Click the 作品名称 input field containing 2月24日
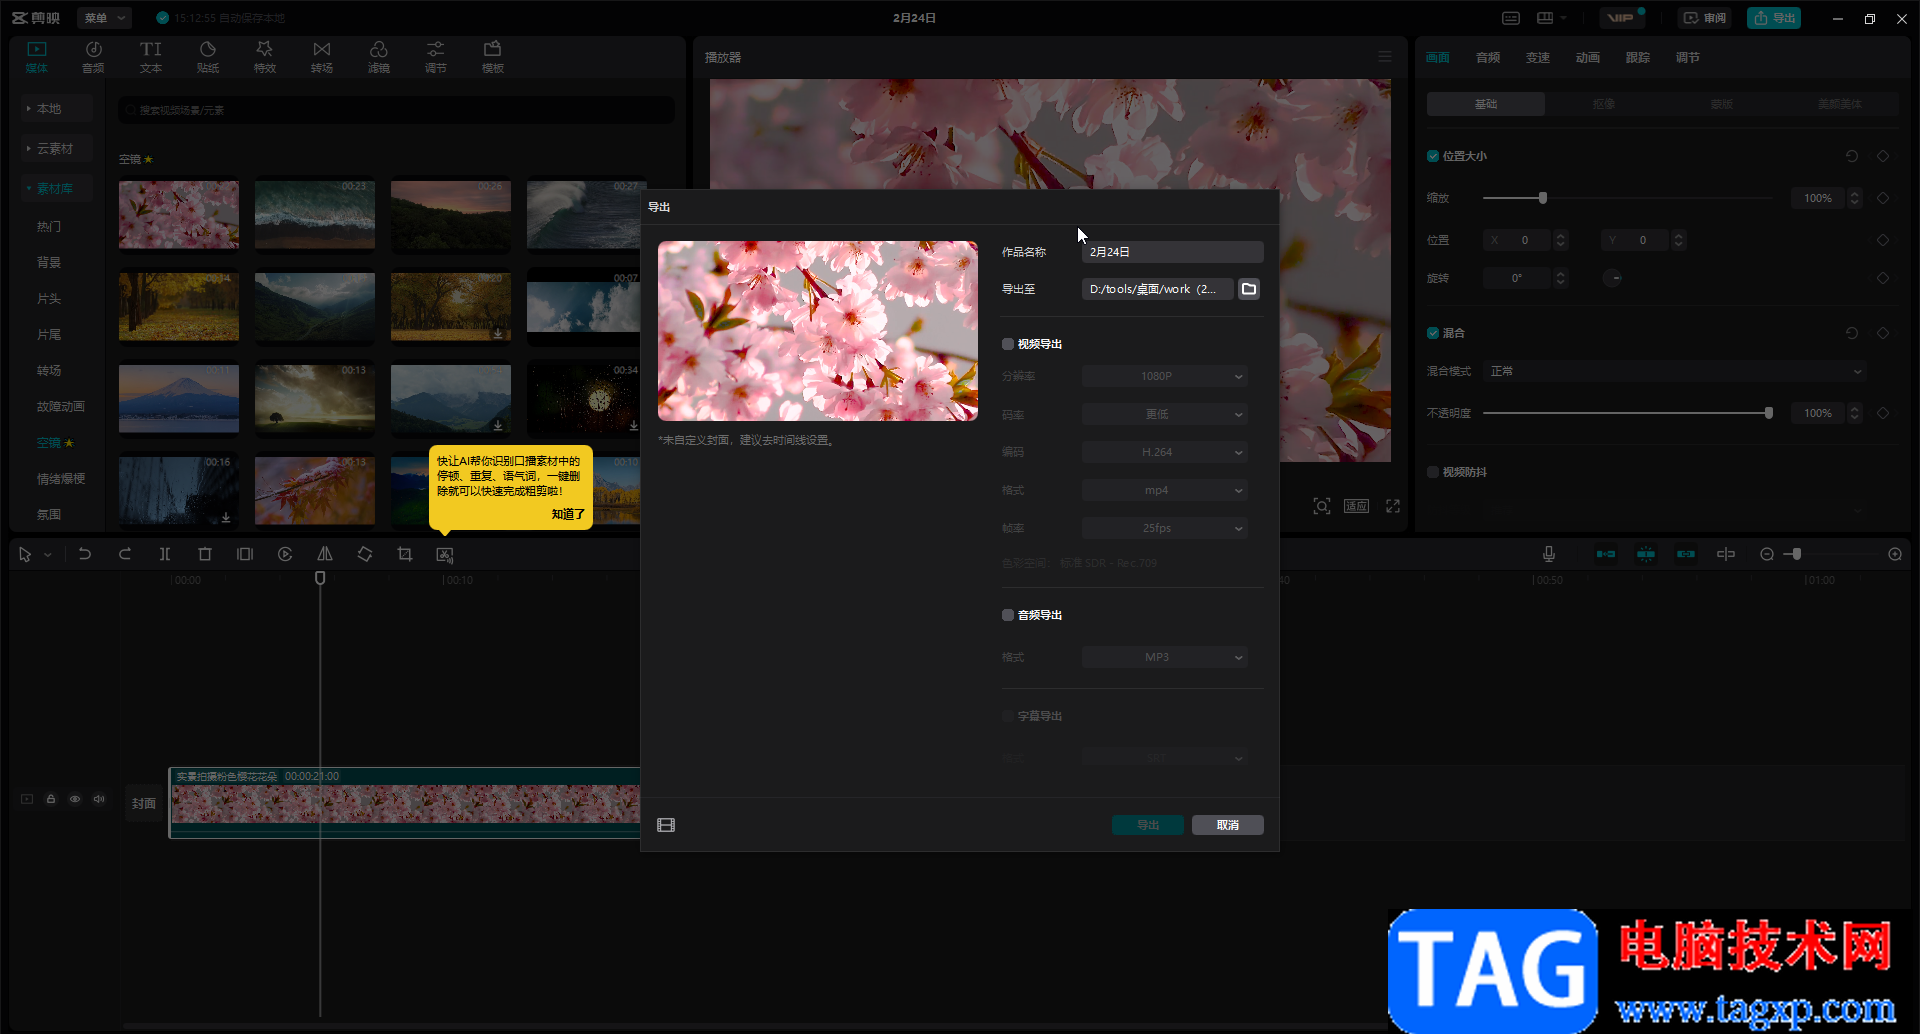Image resolution: width=1920 pixels, height=1034 pixels. 1173,252
